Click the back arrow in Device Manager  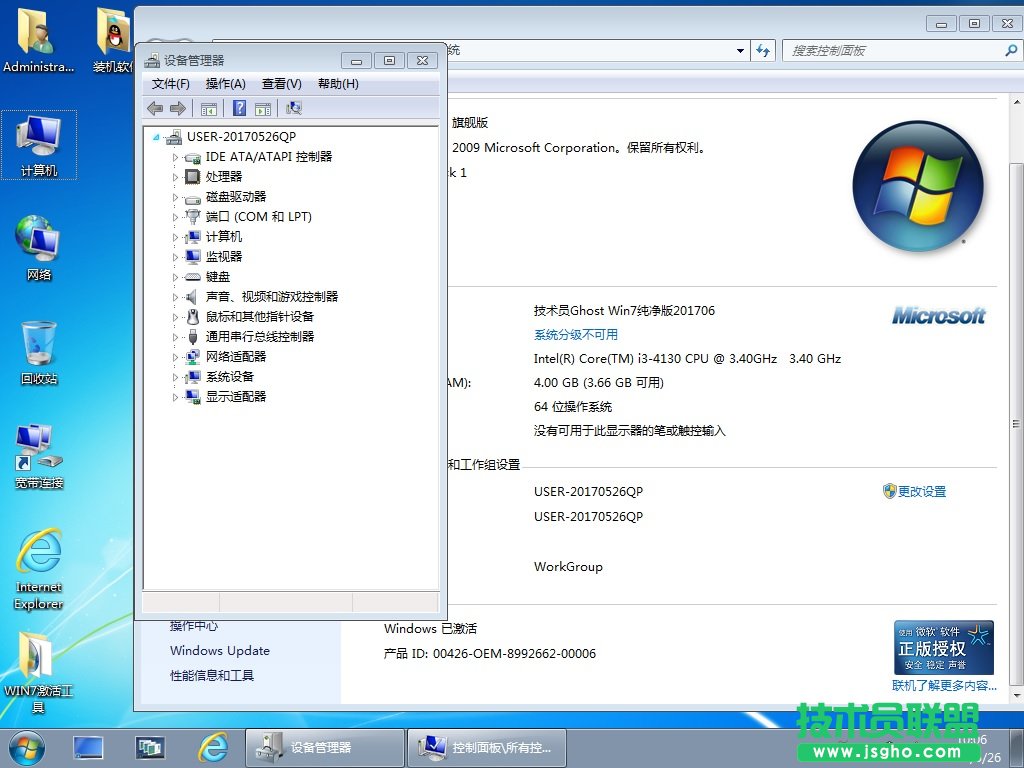[x=155, y=108]
